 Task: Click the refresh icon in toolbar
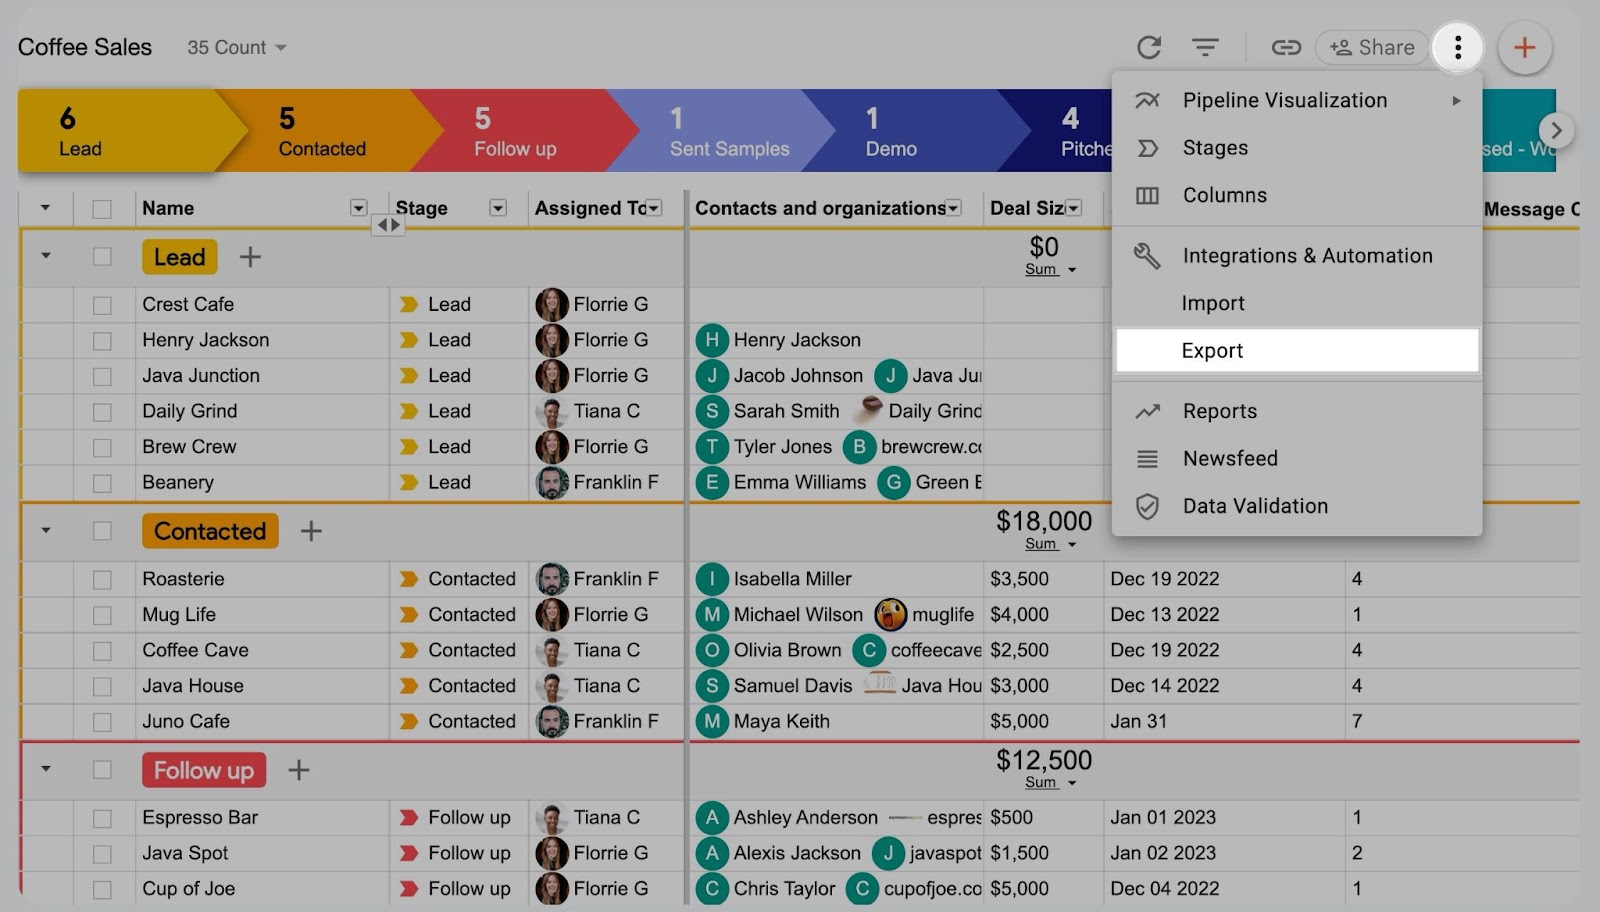pos(1149,47)
